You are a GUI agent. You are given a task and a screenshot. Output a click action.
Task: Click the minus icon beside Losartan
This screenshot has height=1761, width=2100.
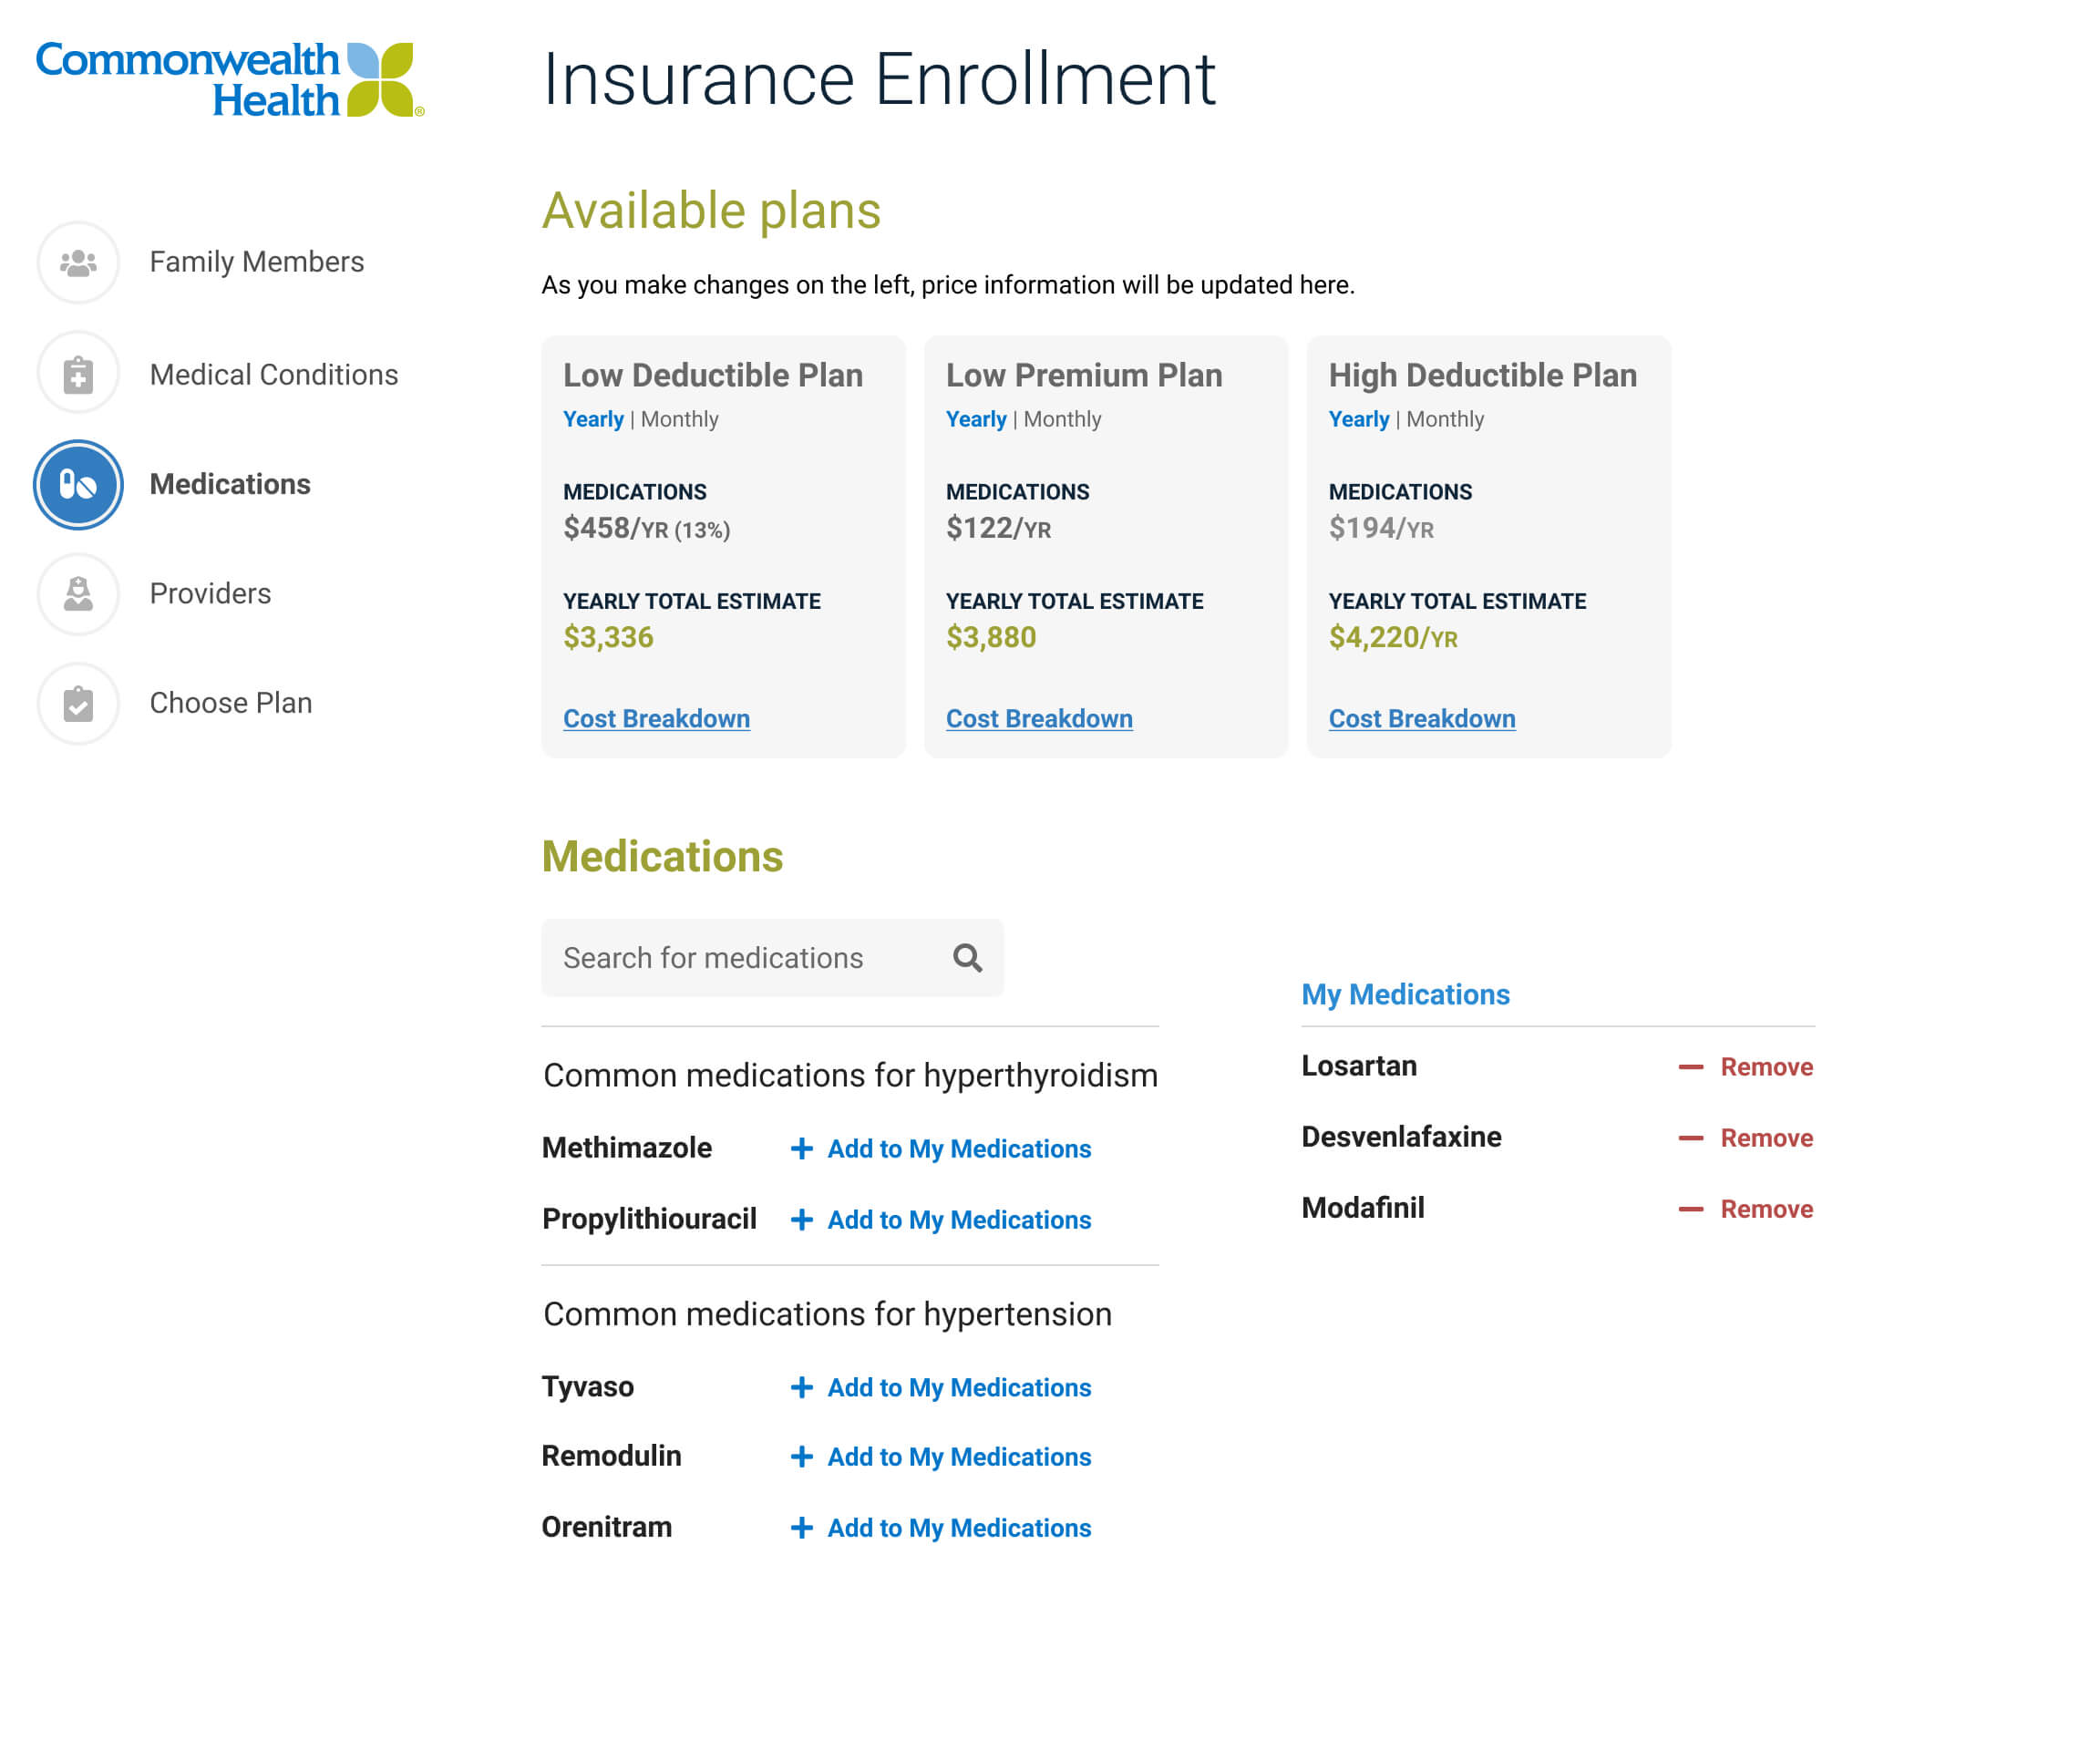coord(1690,1067)
